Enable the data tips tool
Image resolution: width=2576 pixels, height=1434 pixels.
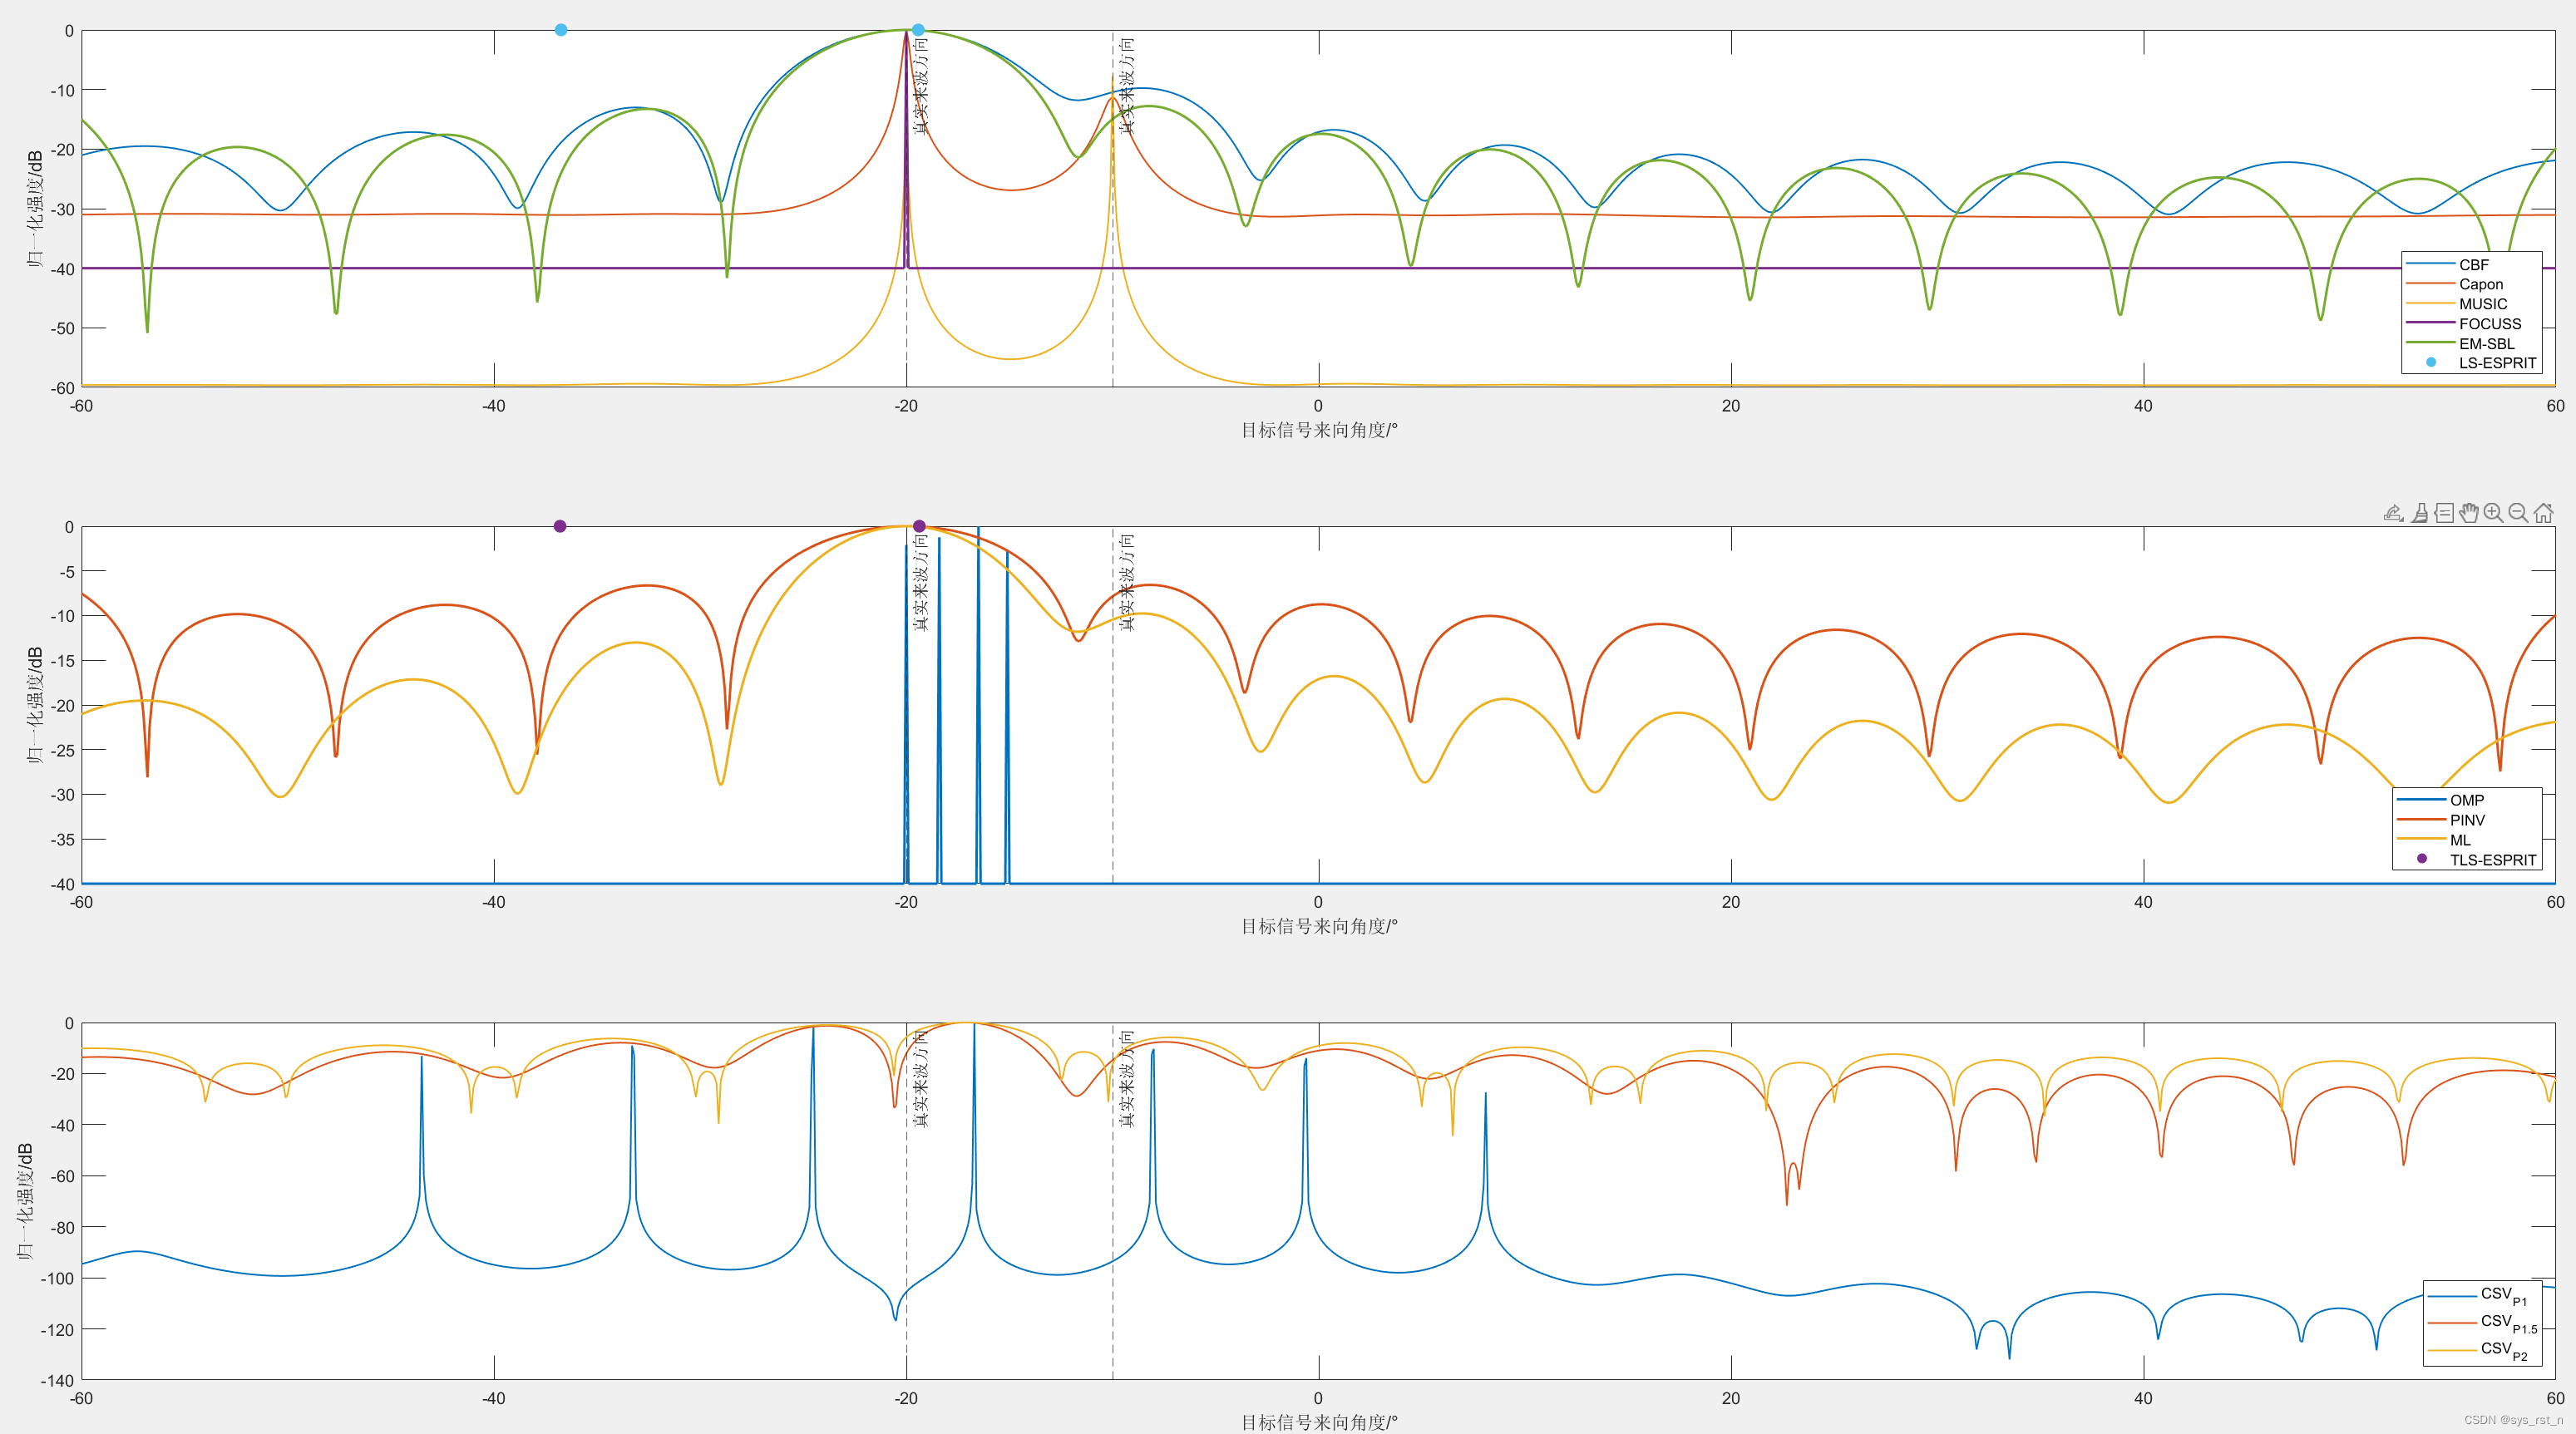pos(2444,513)
